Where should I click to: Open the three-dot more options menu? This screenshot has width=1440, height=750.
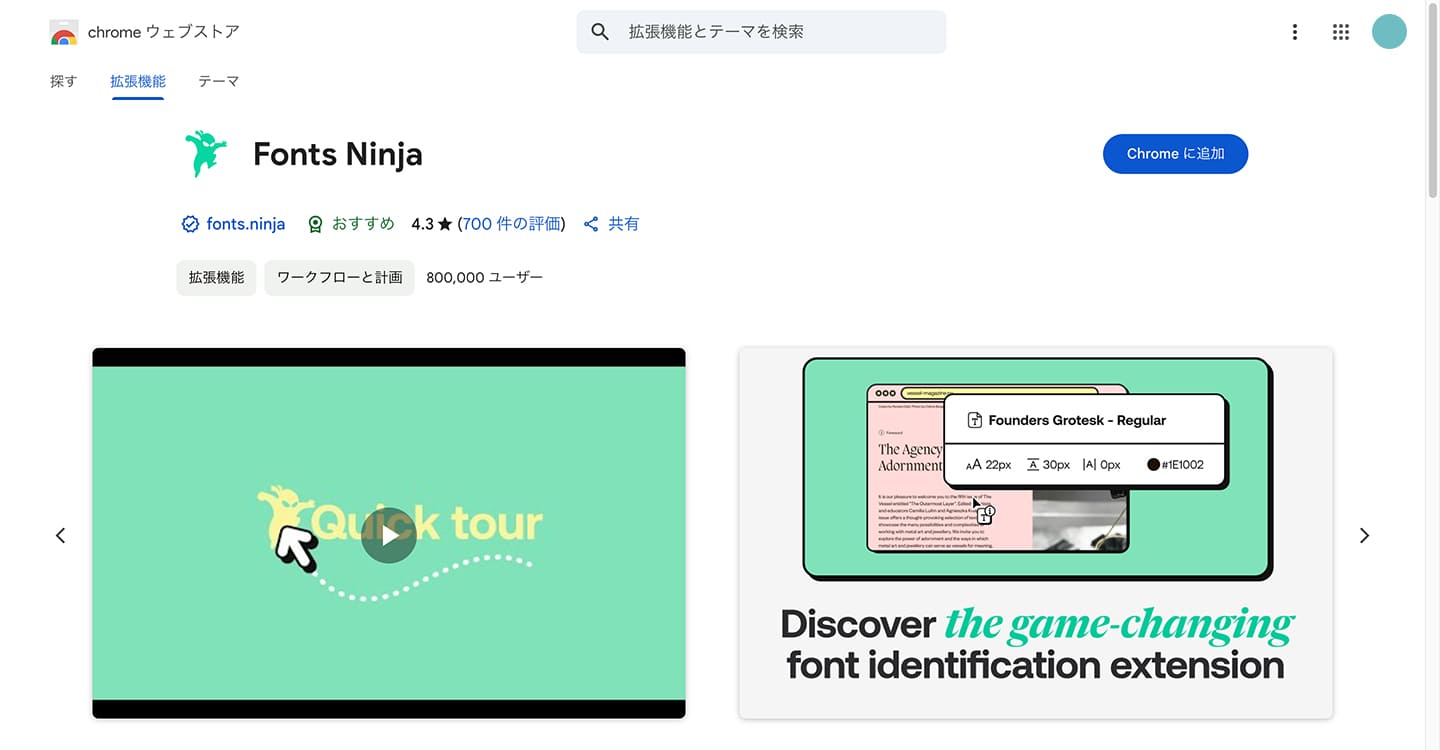1295,32
